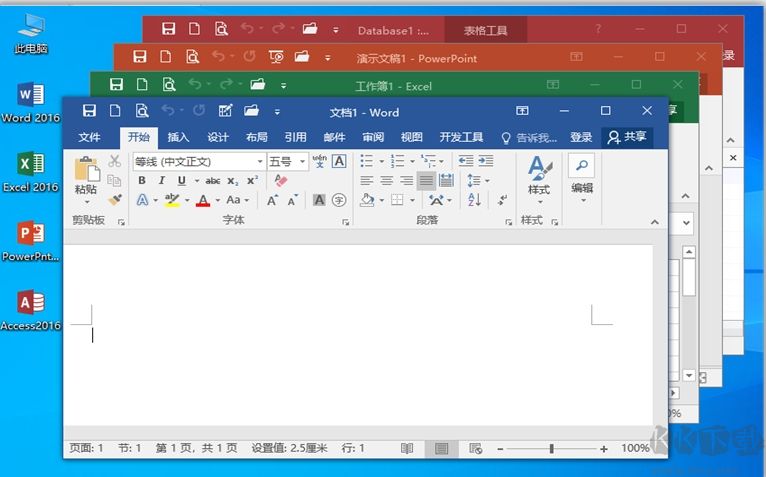Image resolution: width=766 pixels, height=477 pixels.
Task: Open Excel 2016 desktop shortcut
Action: click(31, 172)
